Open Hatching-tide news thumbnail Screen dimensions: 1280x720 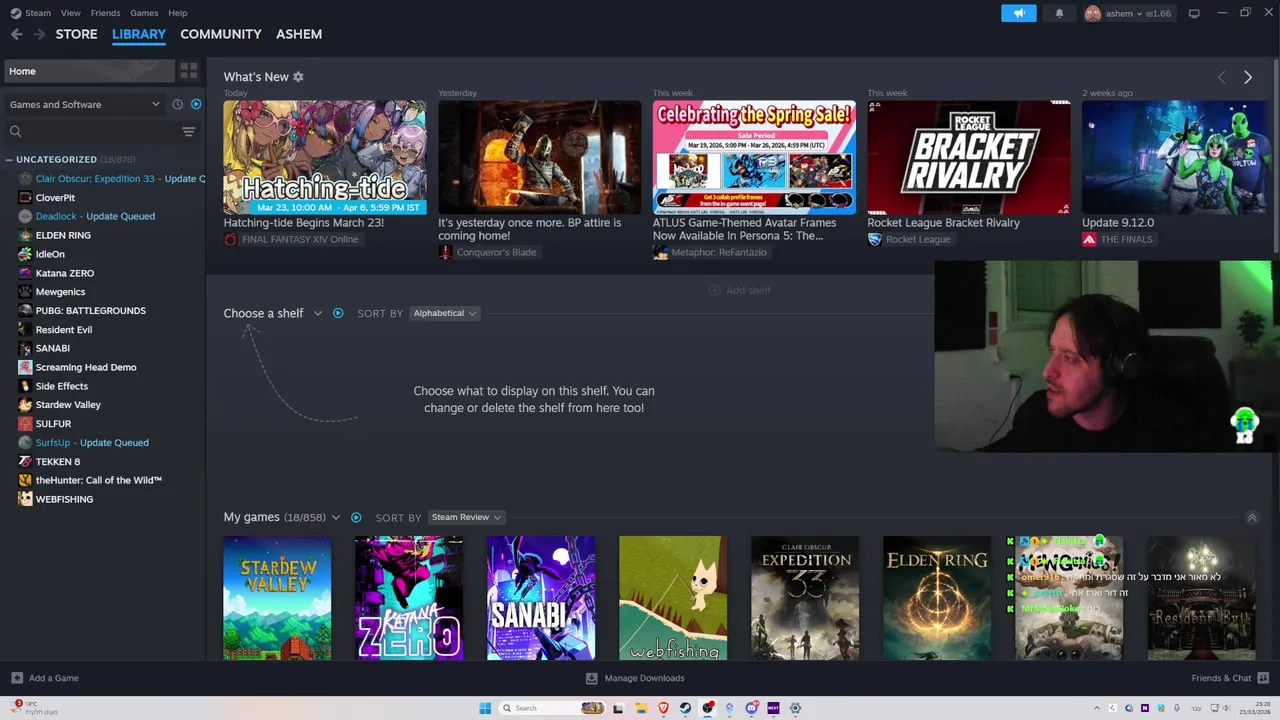coord(325,157)
